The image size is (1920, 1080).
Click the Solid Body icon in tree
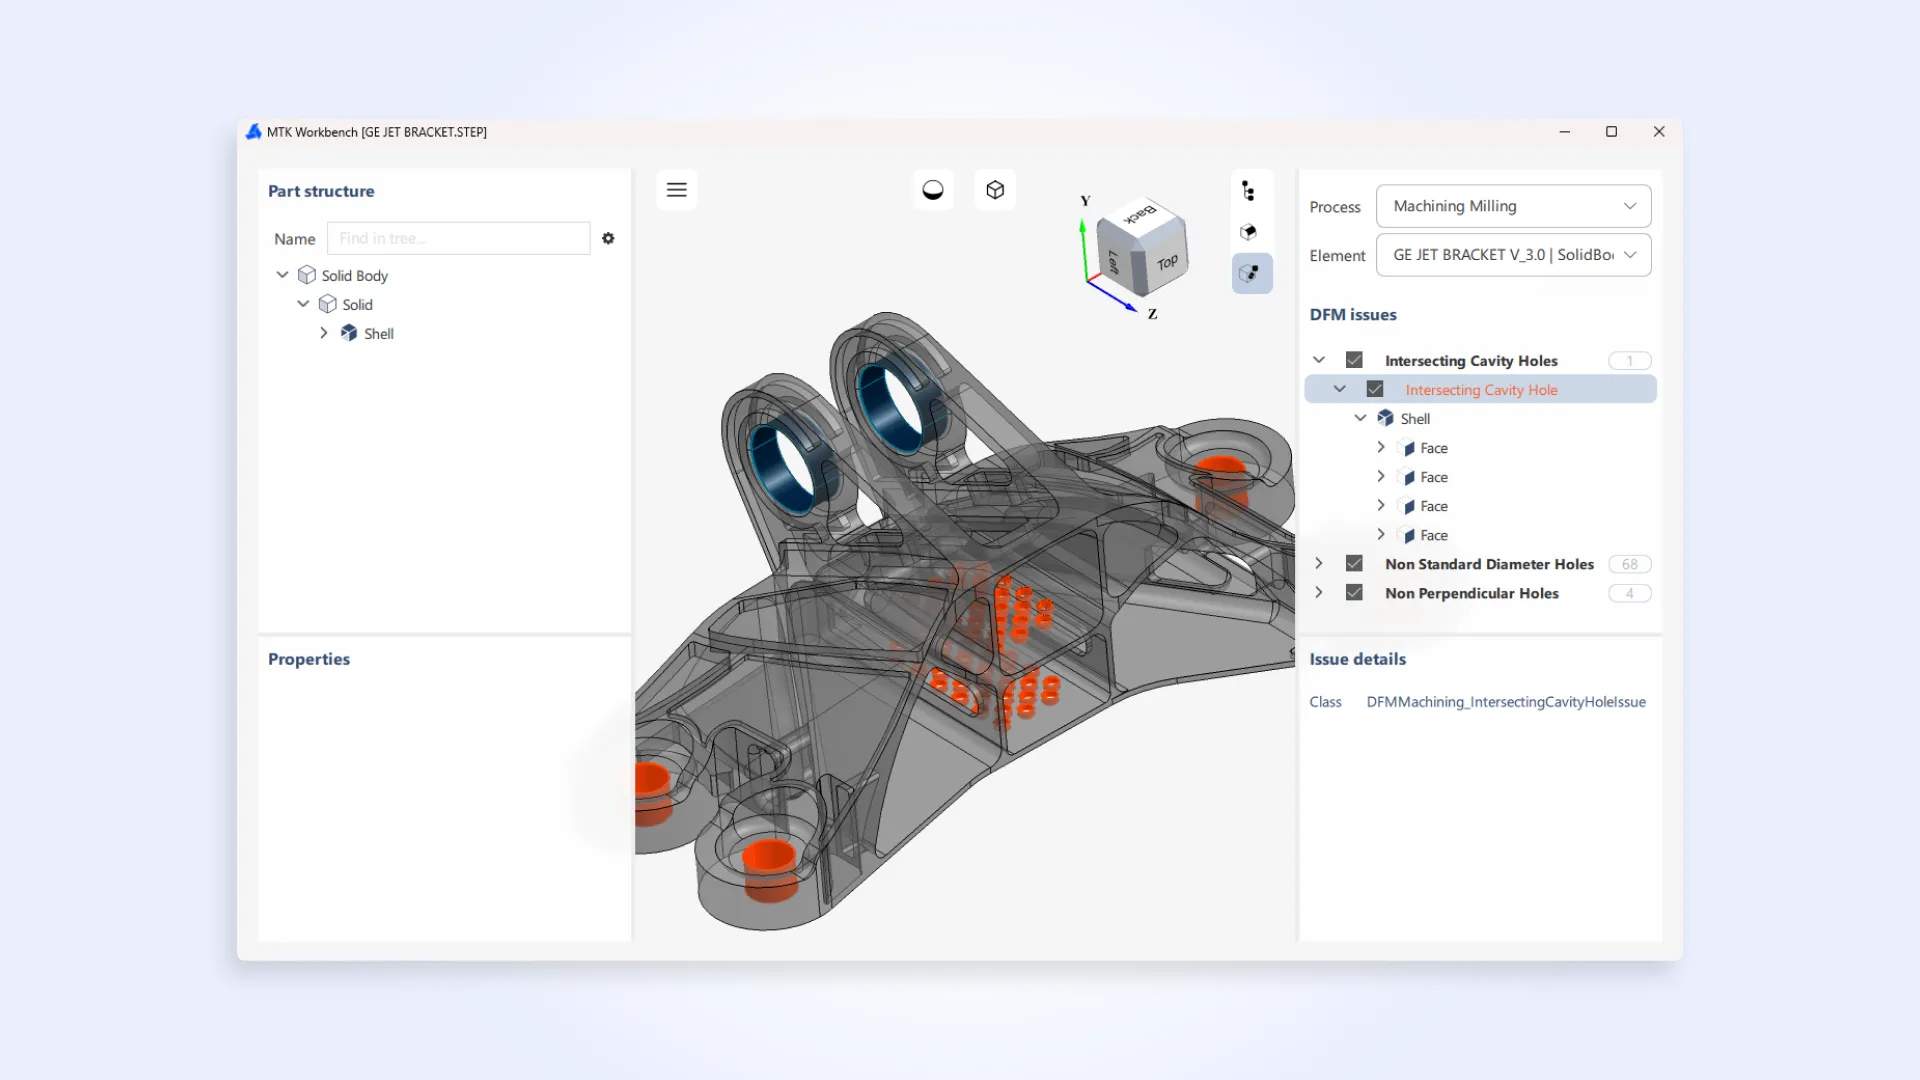pyautogui.click(x=305, y=274)
